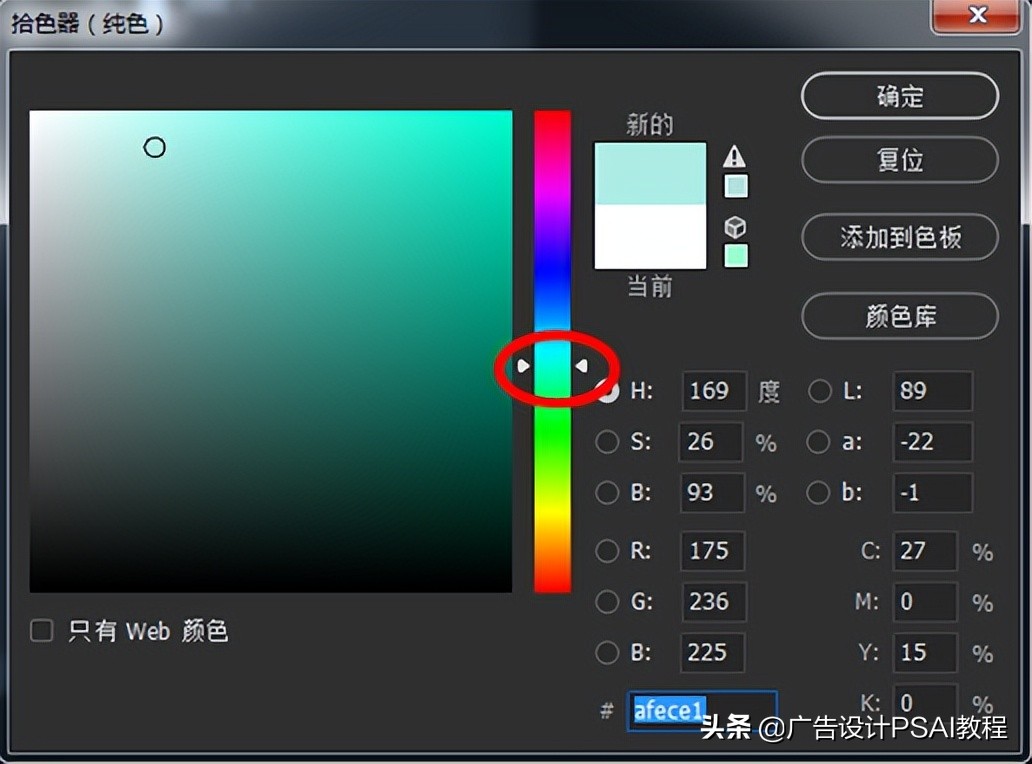Select the gamut-corrected color swatch below warning
This screenshot has width=1032, height=764.
pos(736,186)
